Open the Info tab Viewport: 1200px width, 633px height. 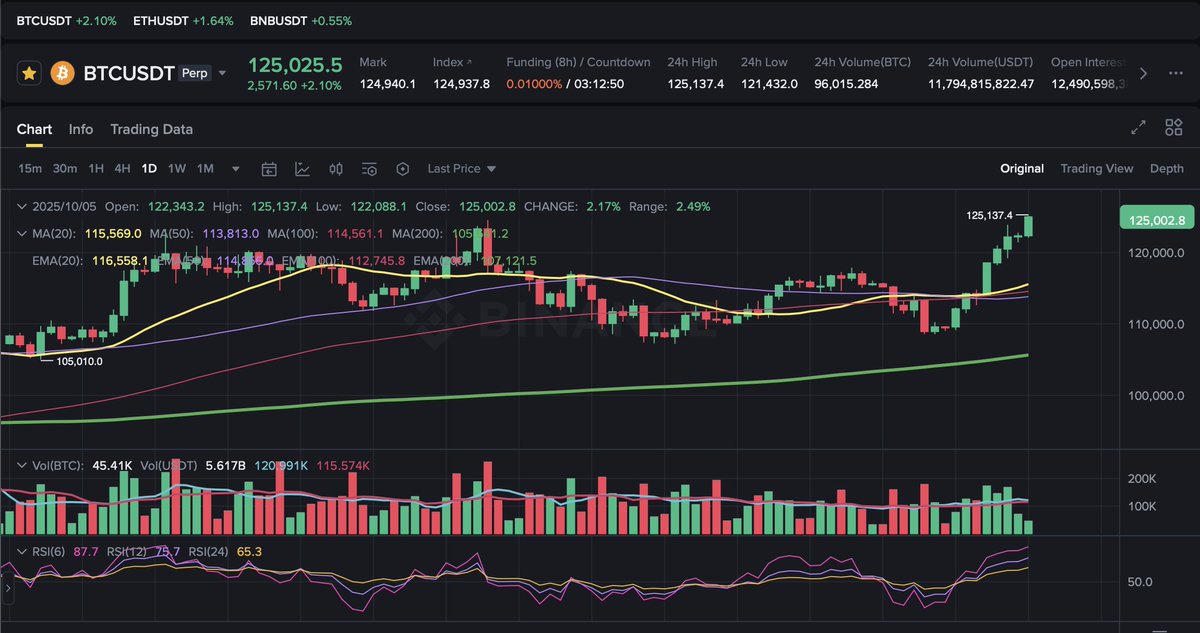pos(80,129)
